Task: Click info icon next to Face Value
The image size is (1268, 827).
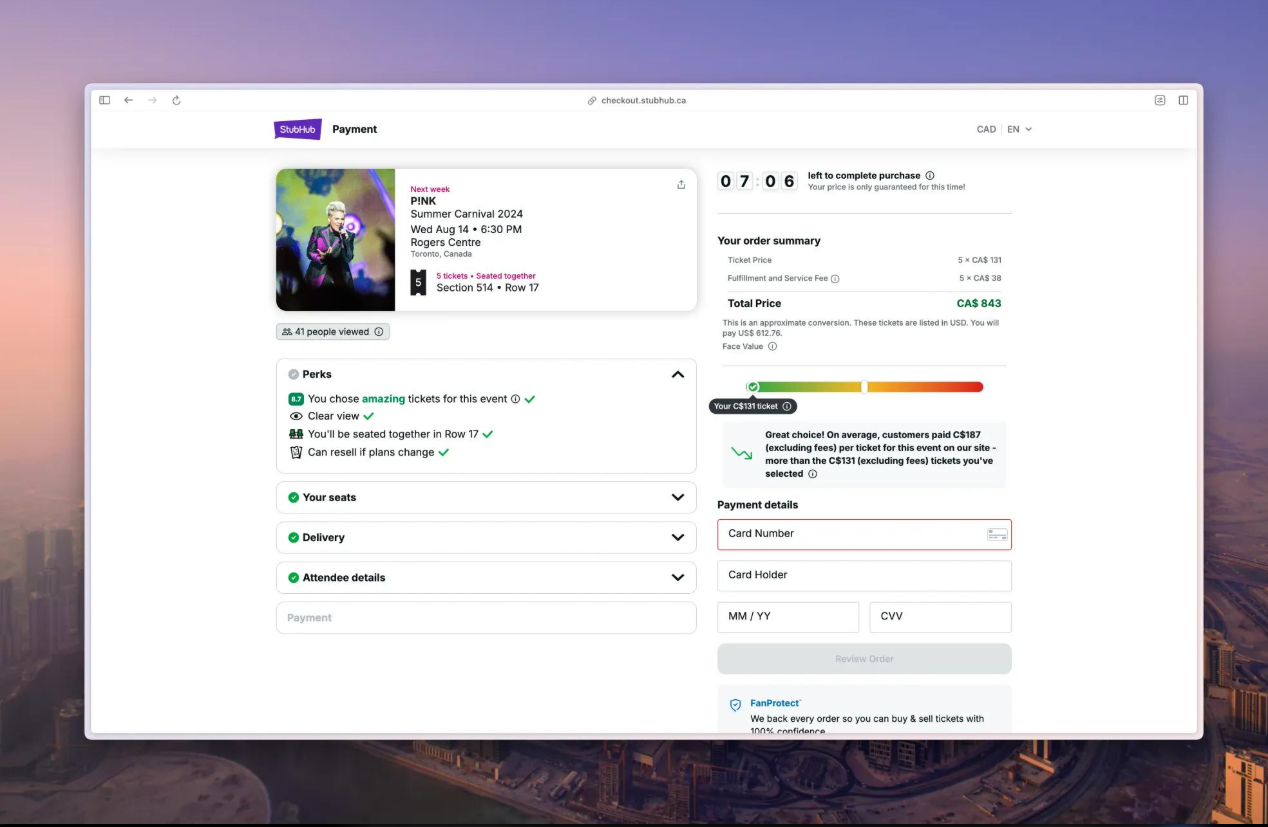Action: point(772,347)
